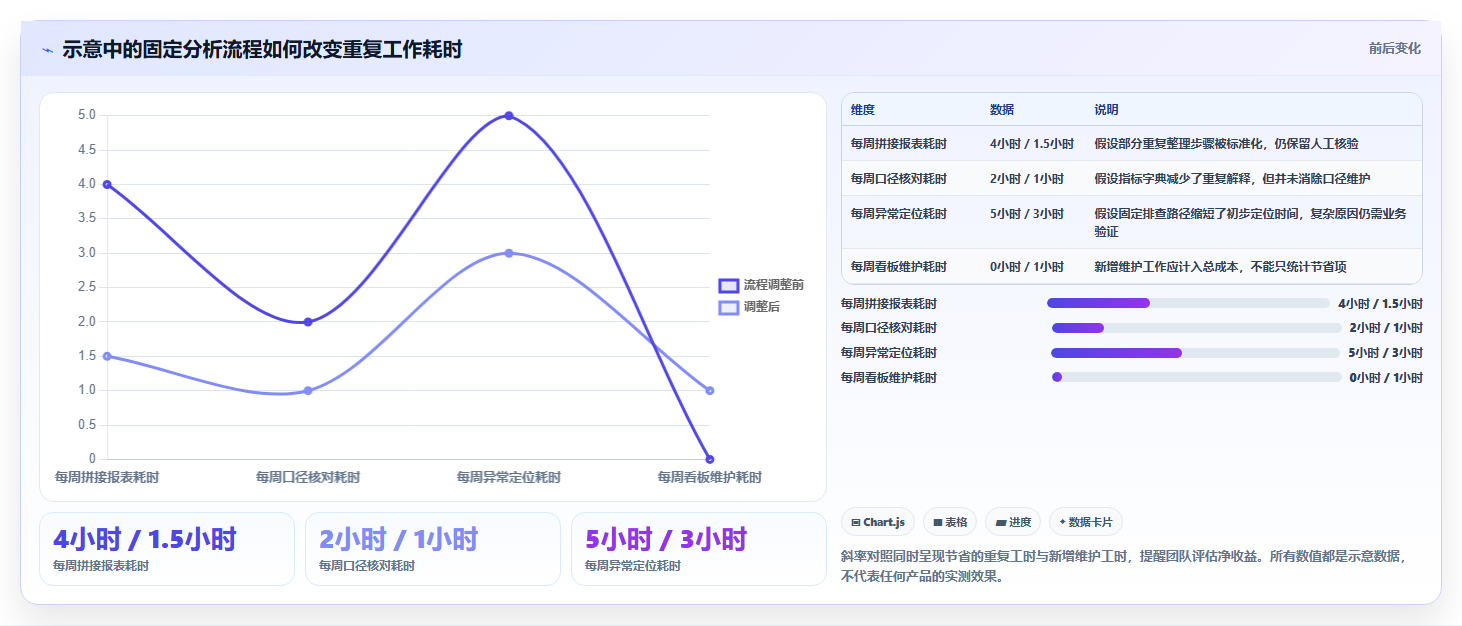Click 每周异常定位耗时 in the table
This screenshot has height=626, width=1462.
[x=899, y=214]
